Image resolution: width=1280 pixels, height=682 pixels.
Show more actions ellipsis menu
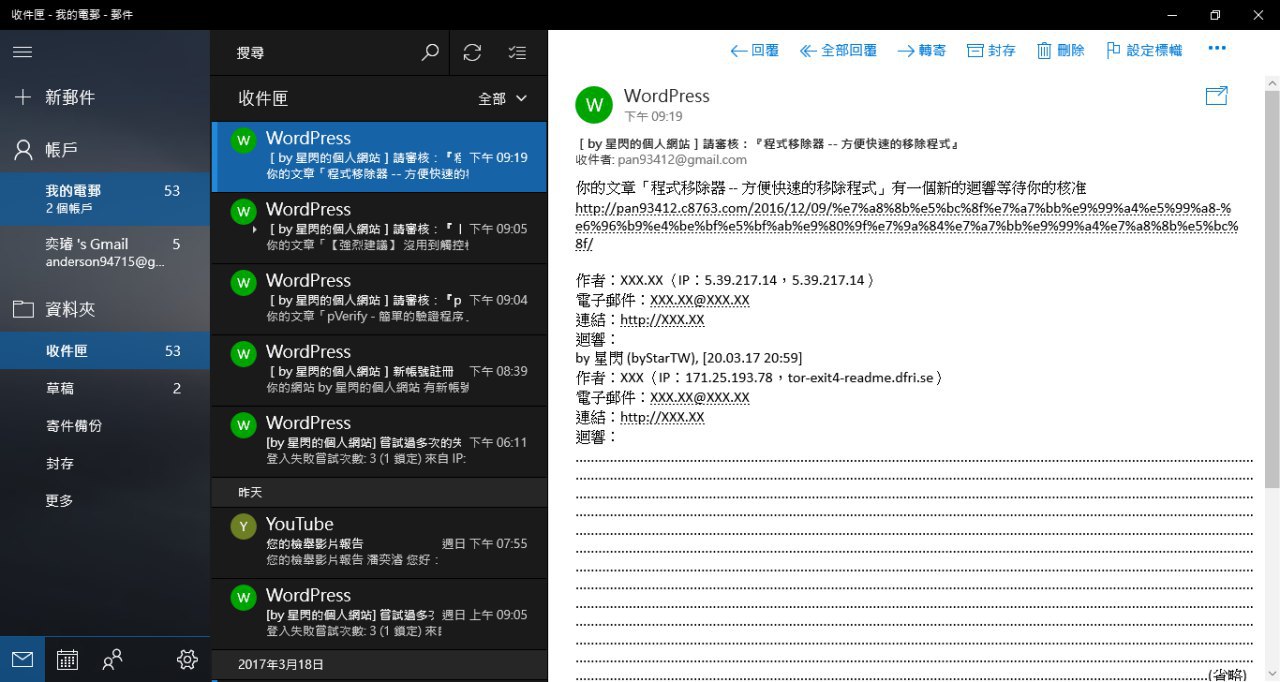(1216, 48)
